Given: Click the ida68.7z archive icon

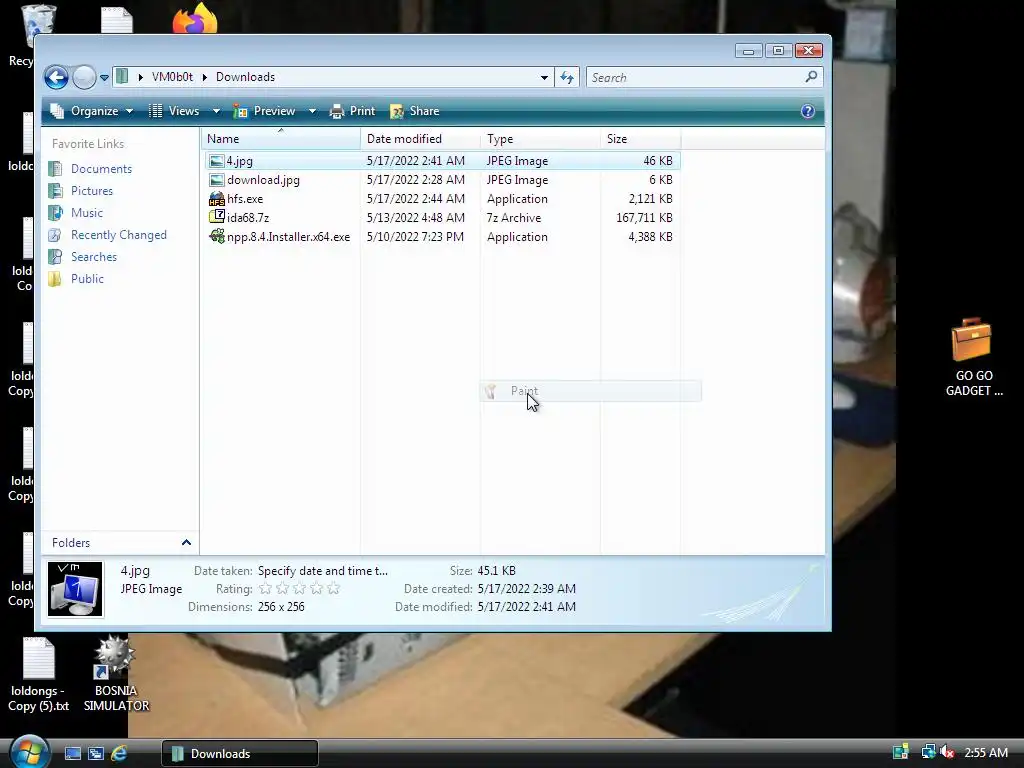Looking at the screenshot, I should (x=216, y=217).
